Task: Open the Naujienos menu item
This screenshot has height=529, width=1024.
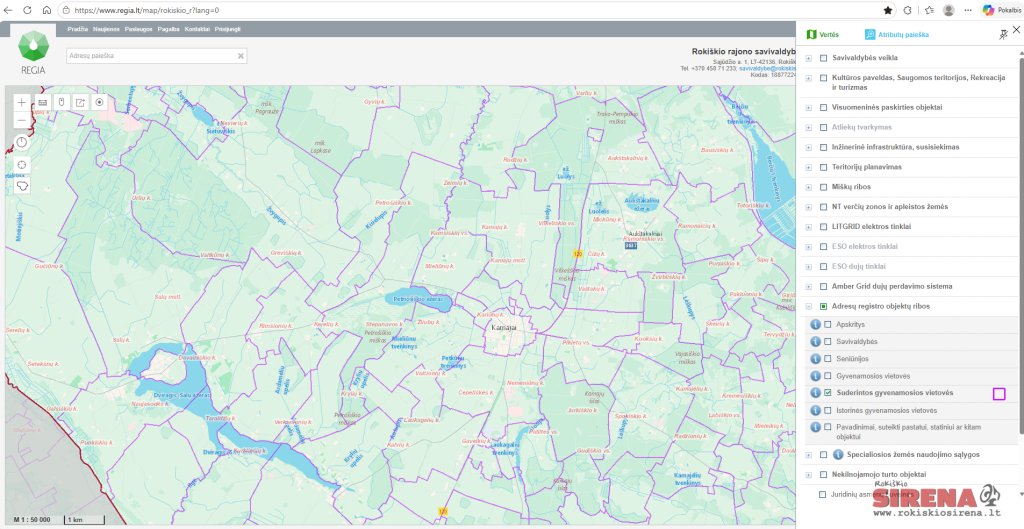Action: point(106,29)
